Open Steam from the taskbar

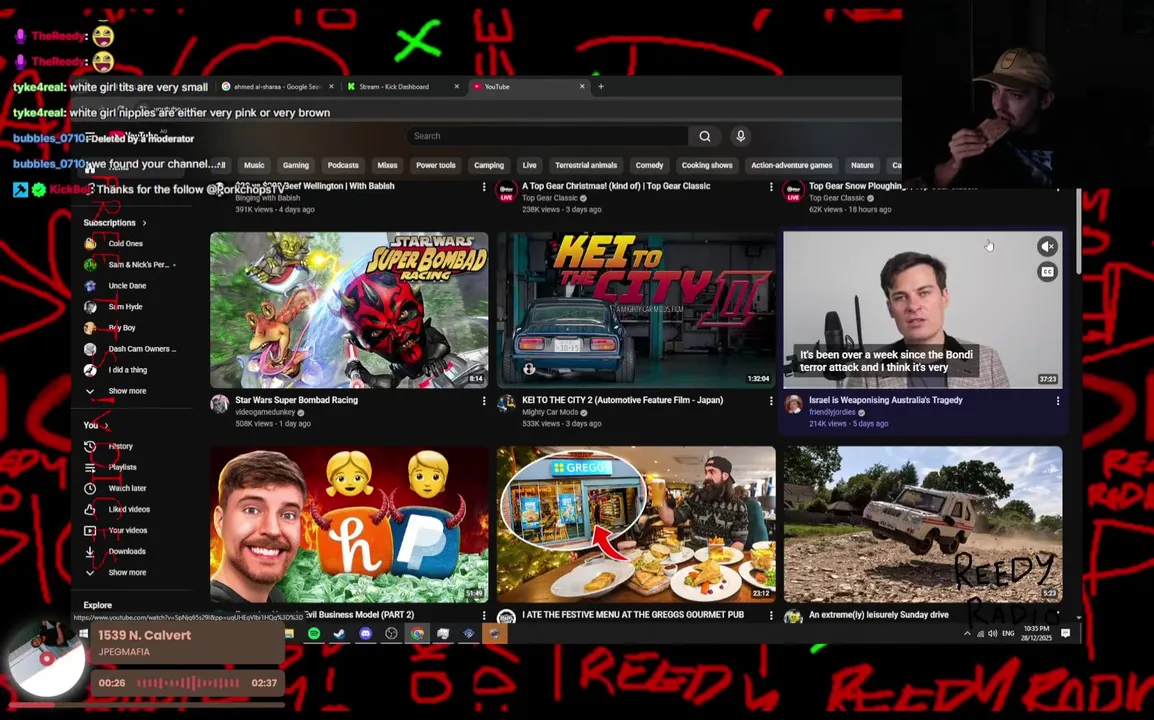tap(339, 633)
